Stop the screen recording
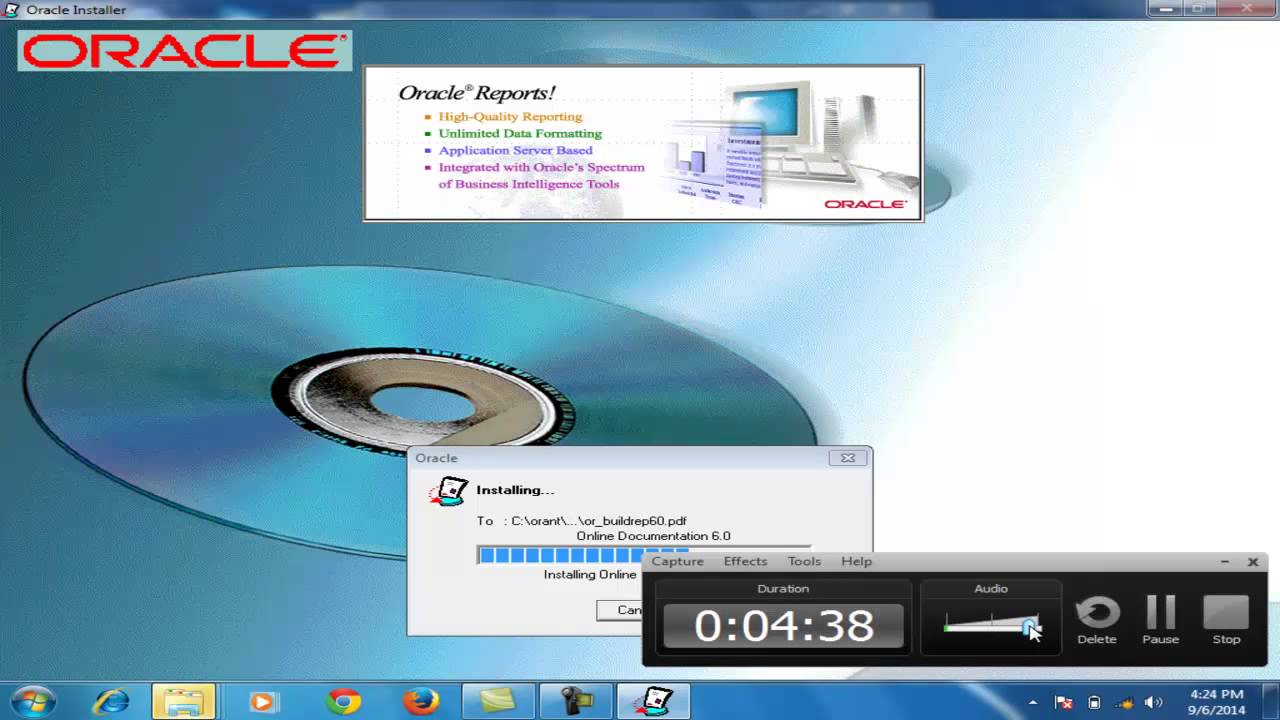The width and height of the screenshot is (1280, 720). pyautogui.click(x=1226, y=620)
